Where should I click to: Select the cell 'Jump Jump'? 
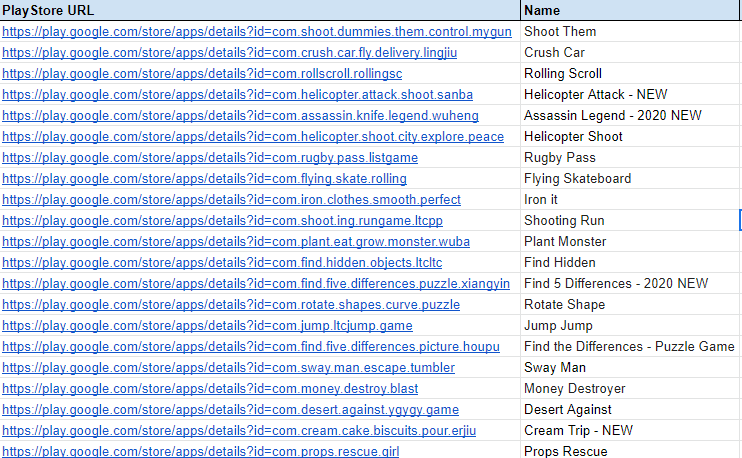point(629,326)
